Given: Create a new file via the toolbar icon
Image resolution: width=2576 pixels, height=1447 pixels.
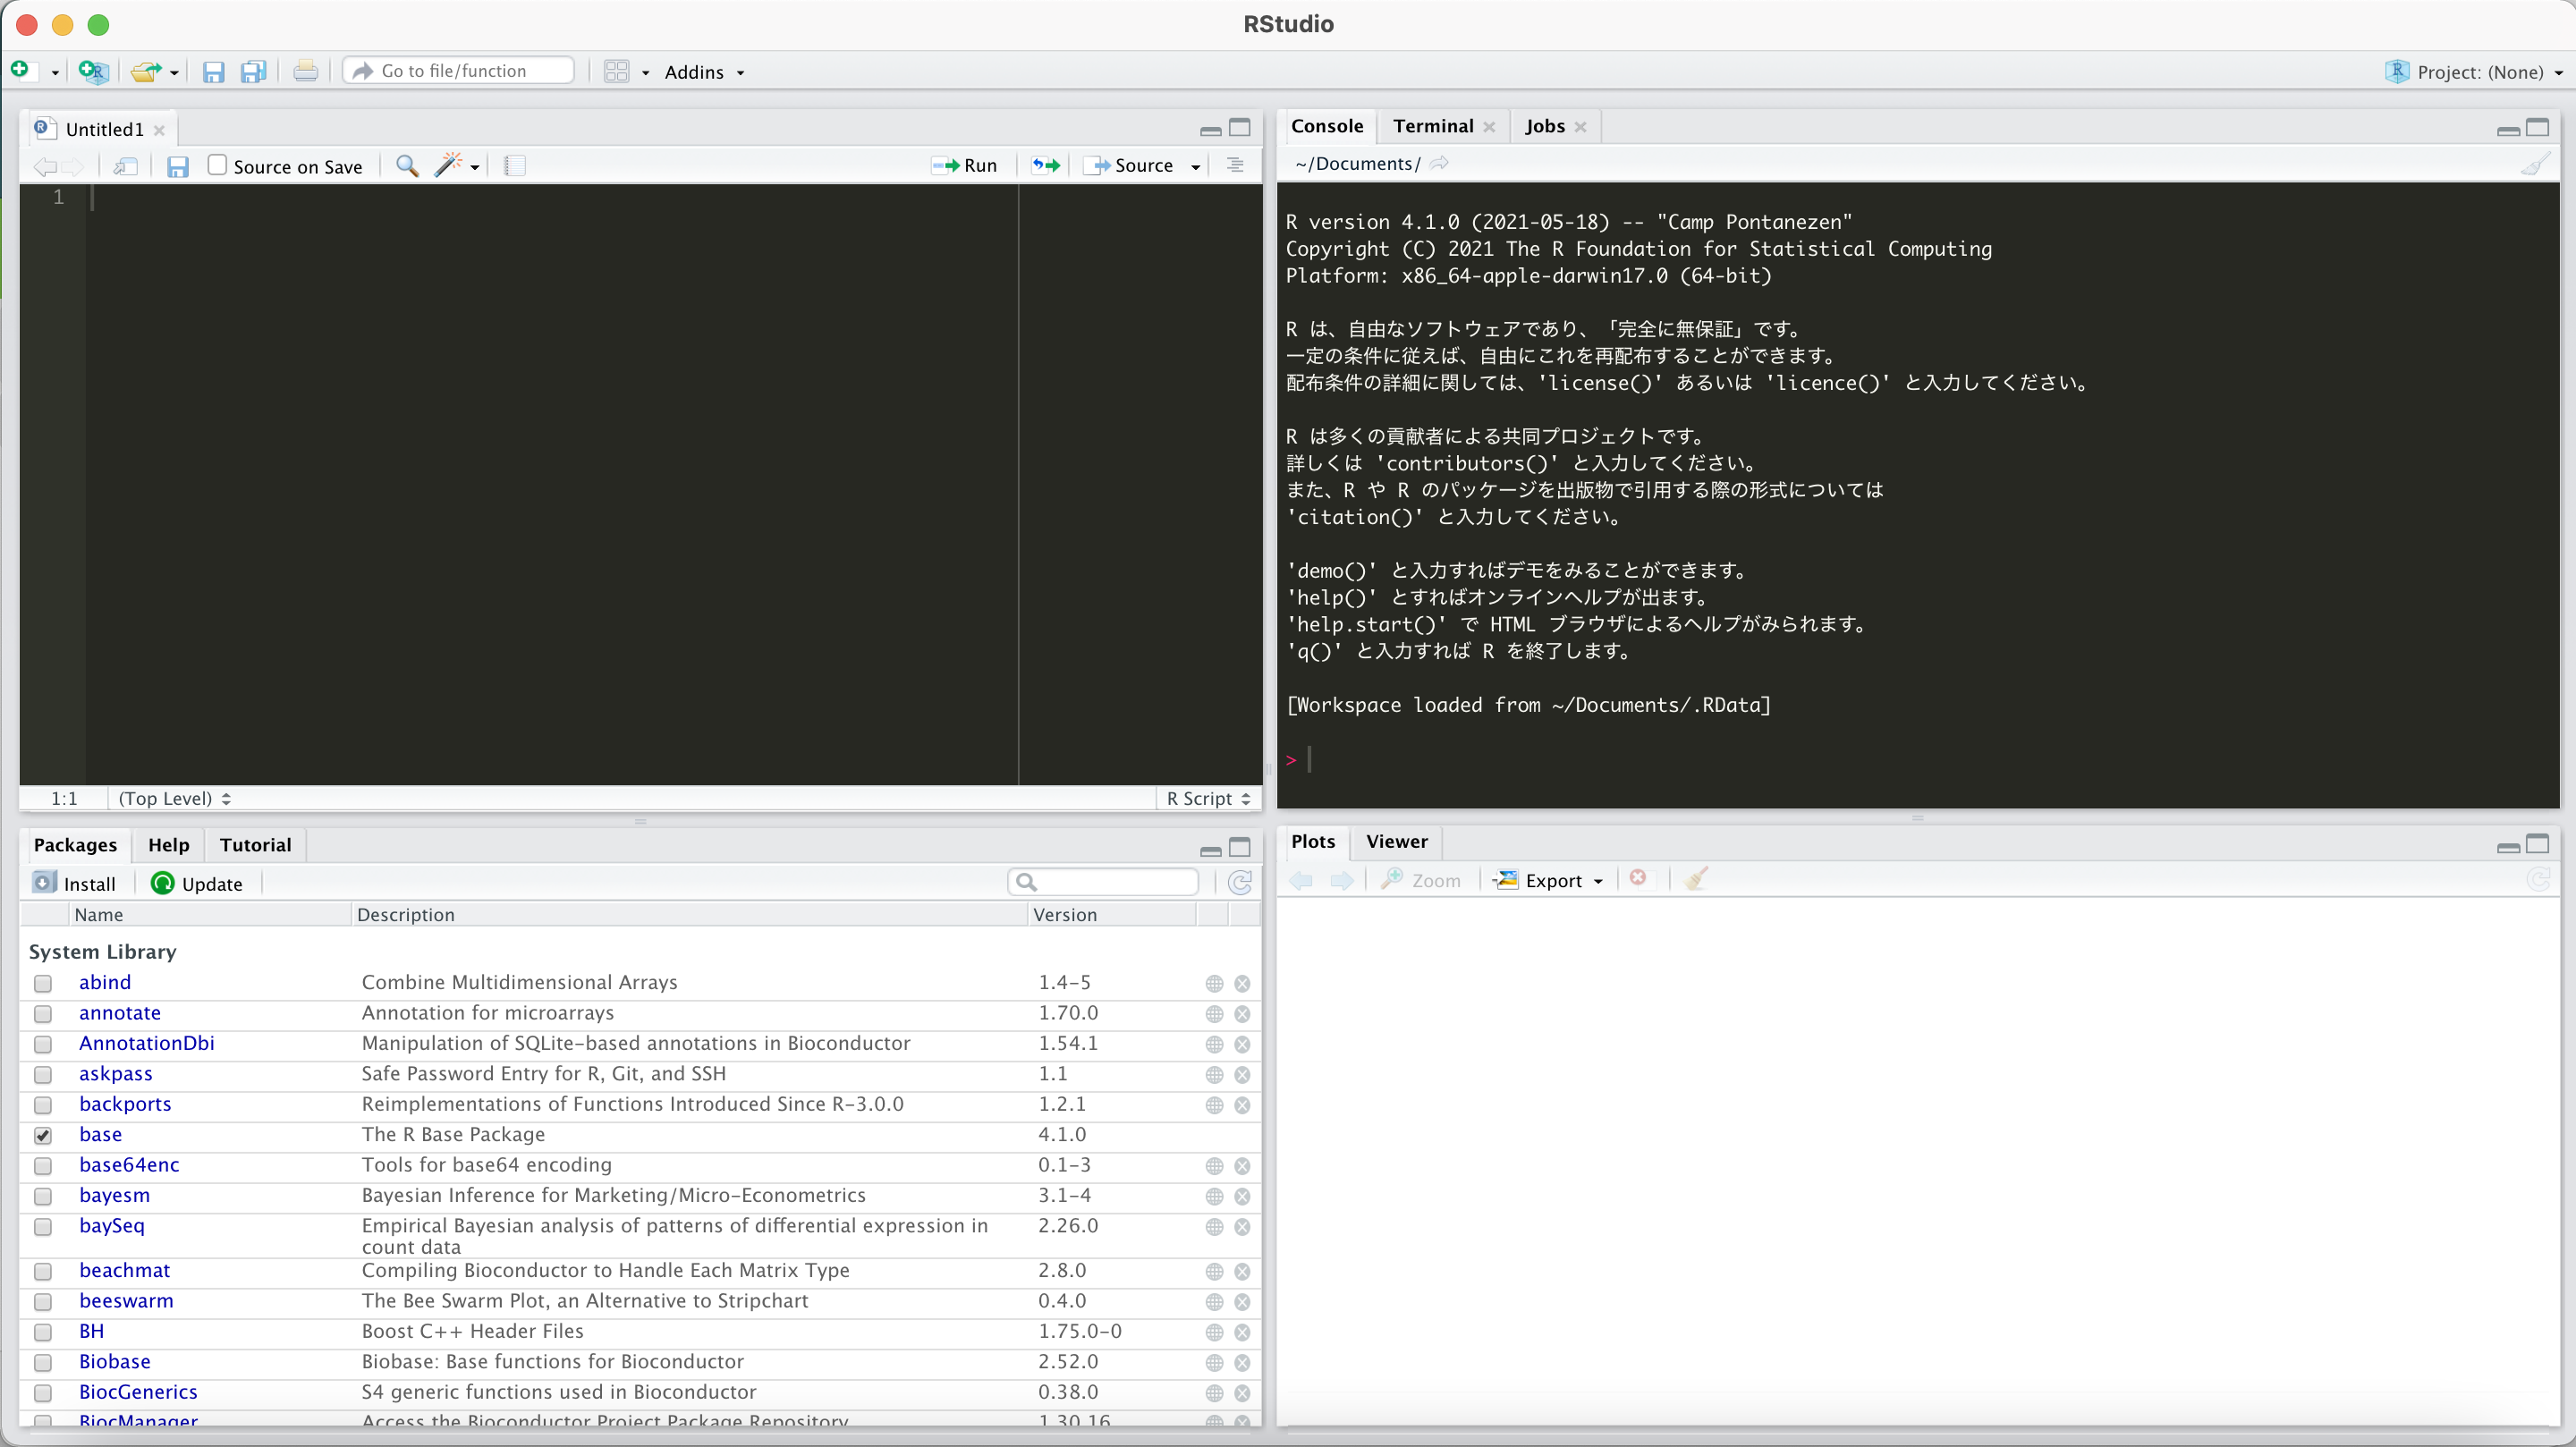Looking at the screenshot, I should pos(22,71).
